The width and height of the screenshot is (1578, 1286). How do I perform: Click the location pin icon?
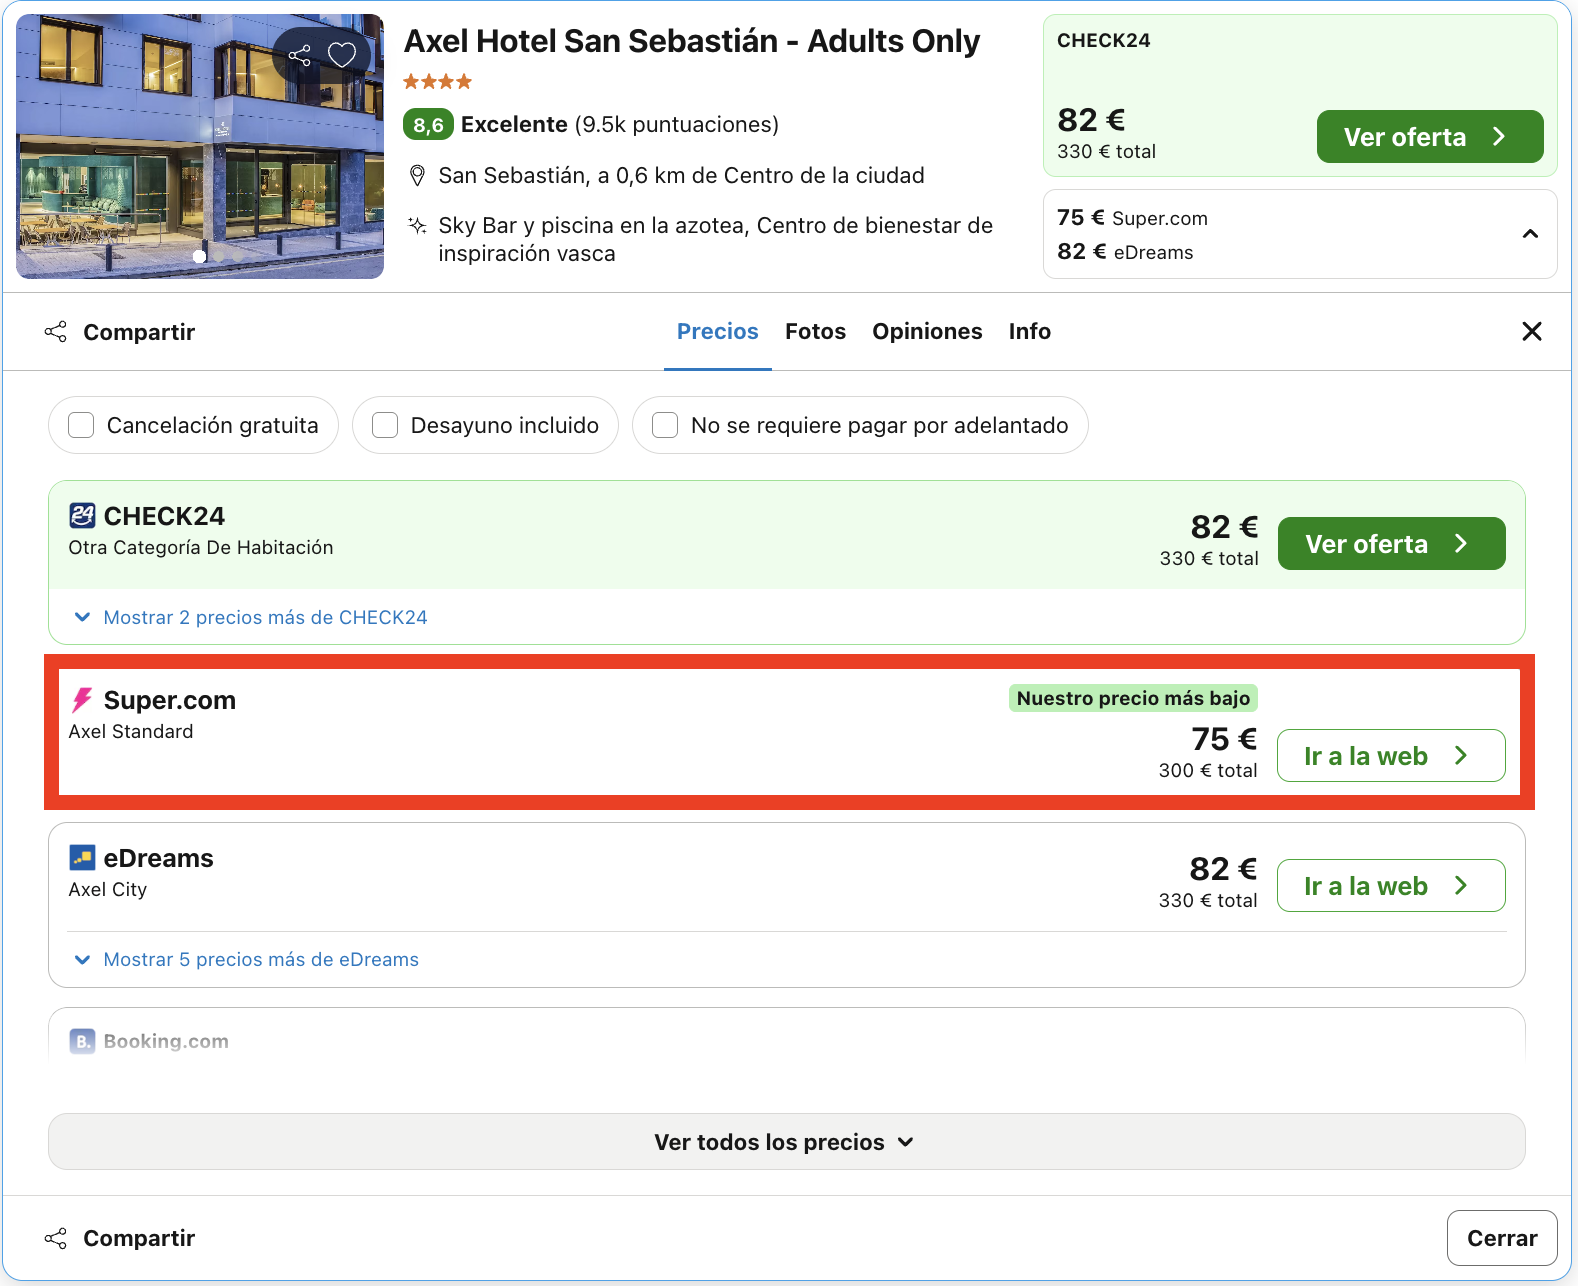418,176
